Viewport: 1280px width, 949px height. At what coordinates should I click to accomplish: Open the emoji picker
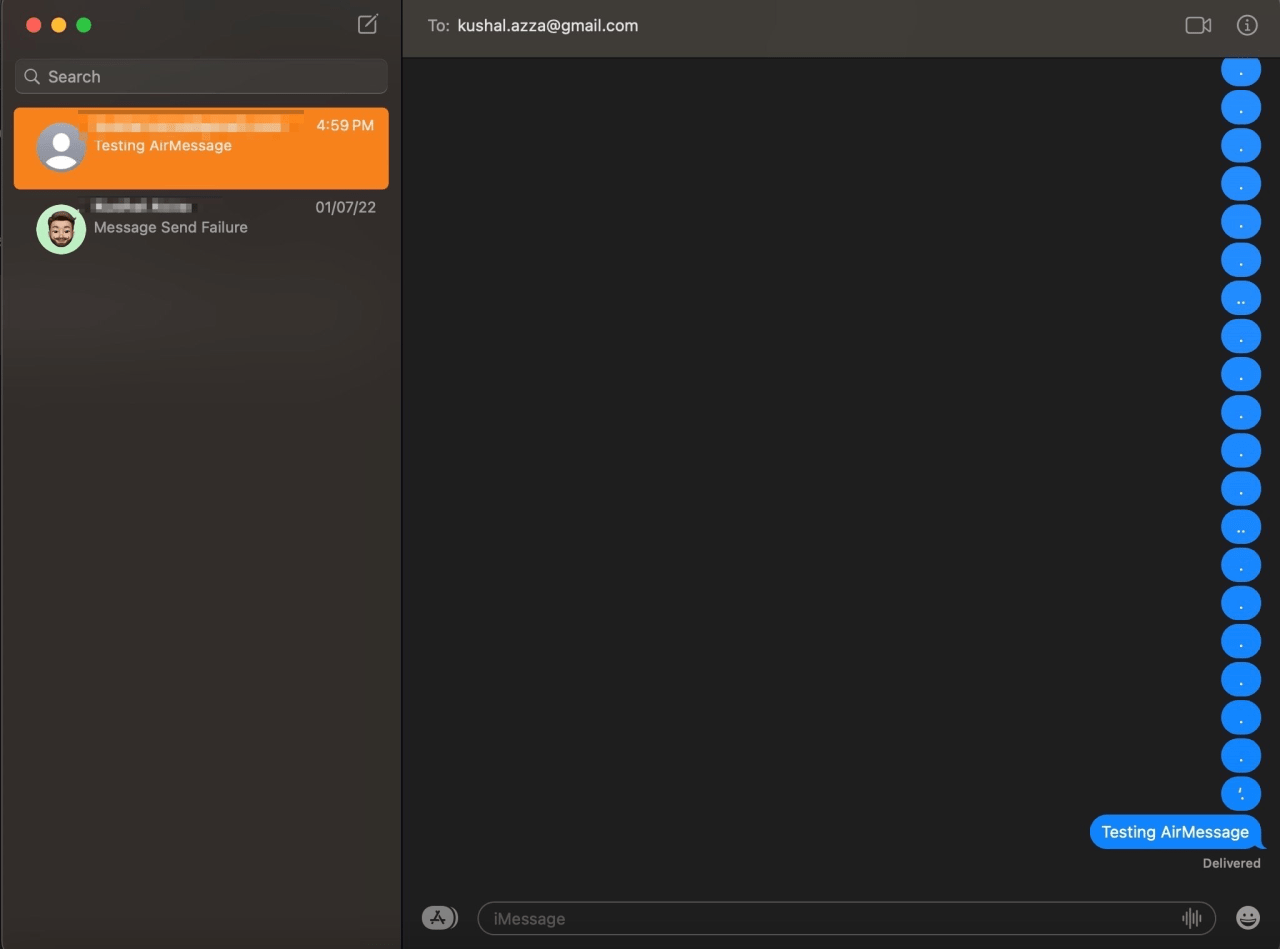1248,917
